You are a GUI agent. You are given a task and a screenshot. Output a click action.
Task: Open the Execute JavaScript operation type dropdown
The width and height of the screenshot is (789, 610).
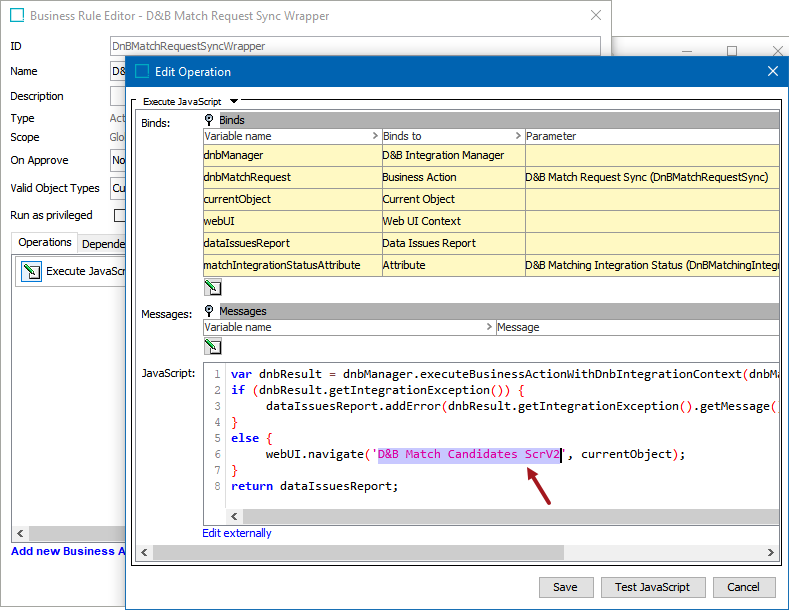point(234,101)
